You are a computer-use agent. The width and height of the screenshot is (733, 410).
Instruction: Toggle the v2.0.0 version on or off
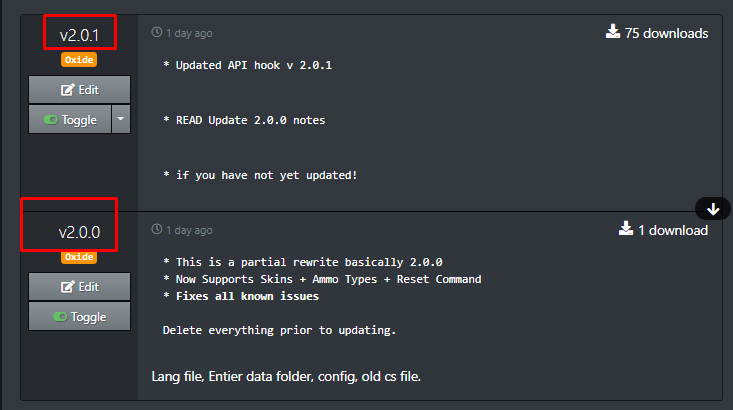tap(79, 316)
